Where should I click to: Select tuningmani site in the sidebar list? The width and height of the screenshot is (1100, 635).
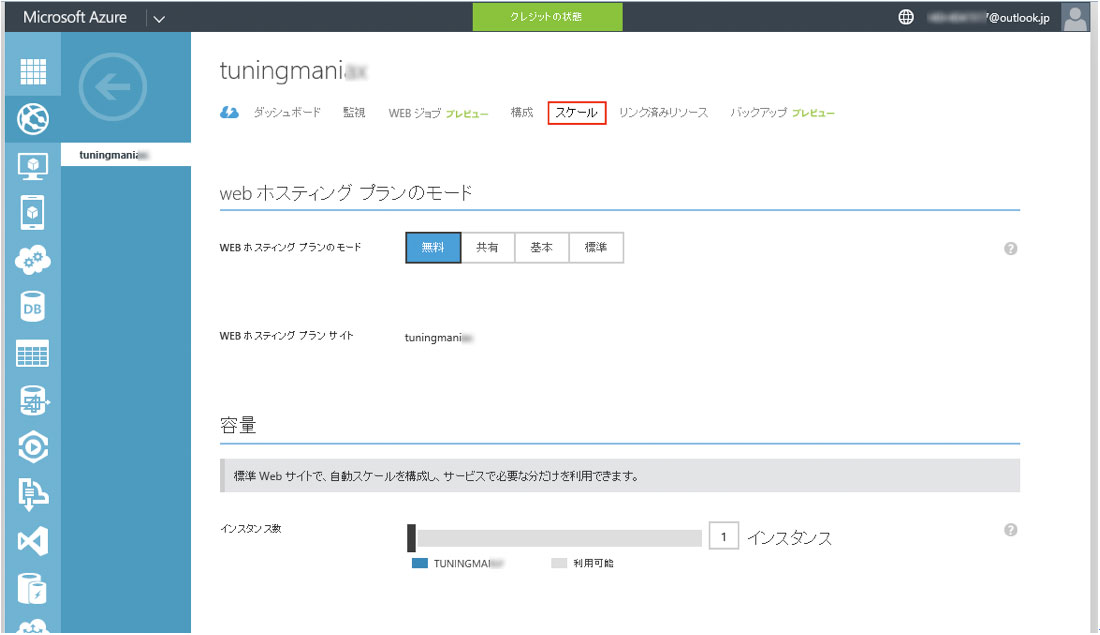[126, 154]
